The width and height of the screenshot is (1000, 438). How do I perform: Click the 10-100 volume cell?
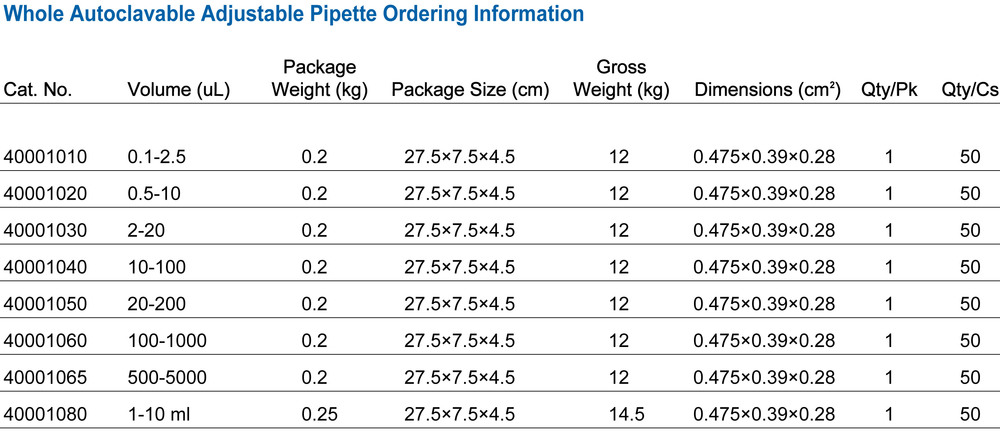157,267
